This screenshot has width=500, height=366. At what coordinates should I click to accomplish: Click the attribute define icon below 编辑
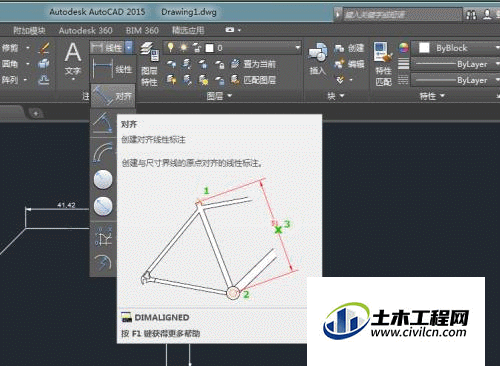click(x=340, y=80)
